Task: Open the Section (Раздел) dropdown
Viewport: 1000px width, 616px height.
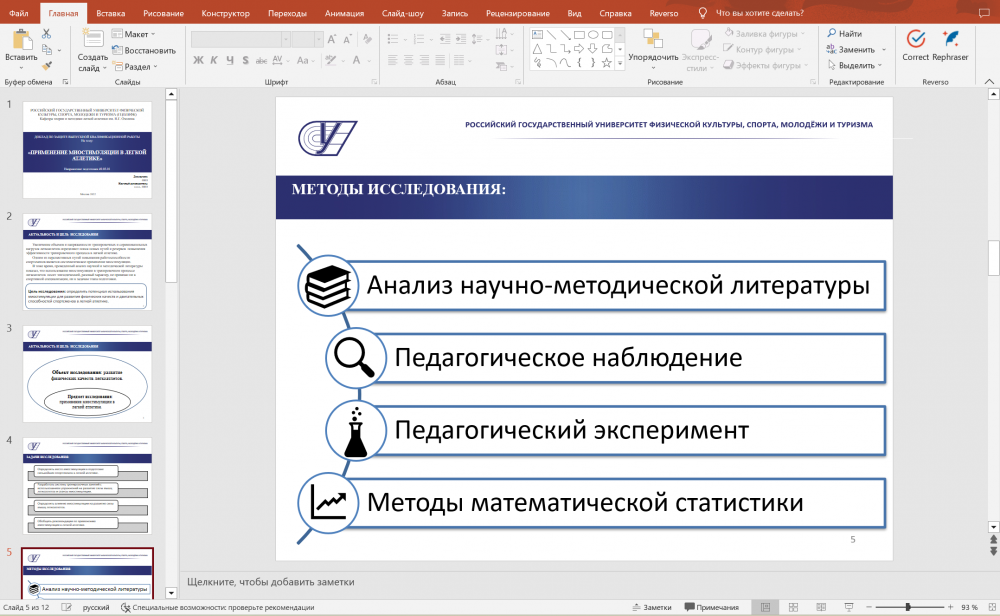Action: click(139, 67)
